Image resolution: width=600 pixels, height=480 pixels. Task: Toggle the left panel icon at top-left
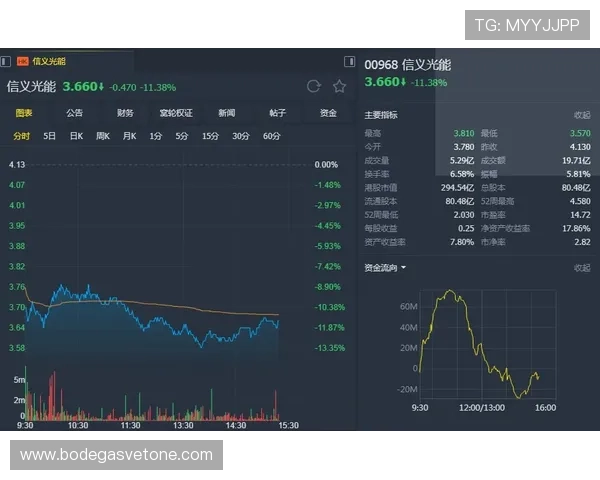coord(6,61)
